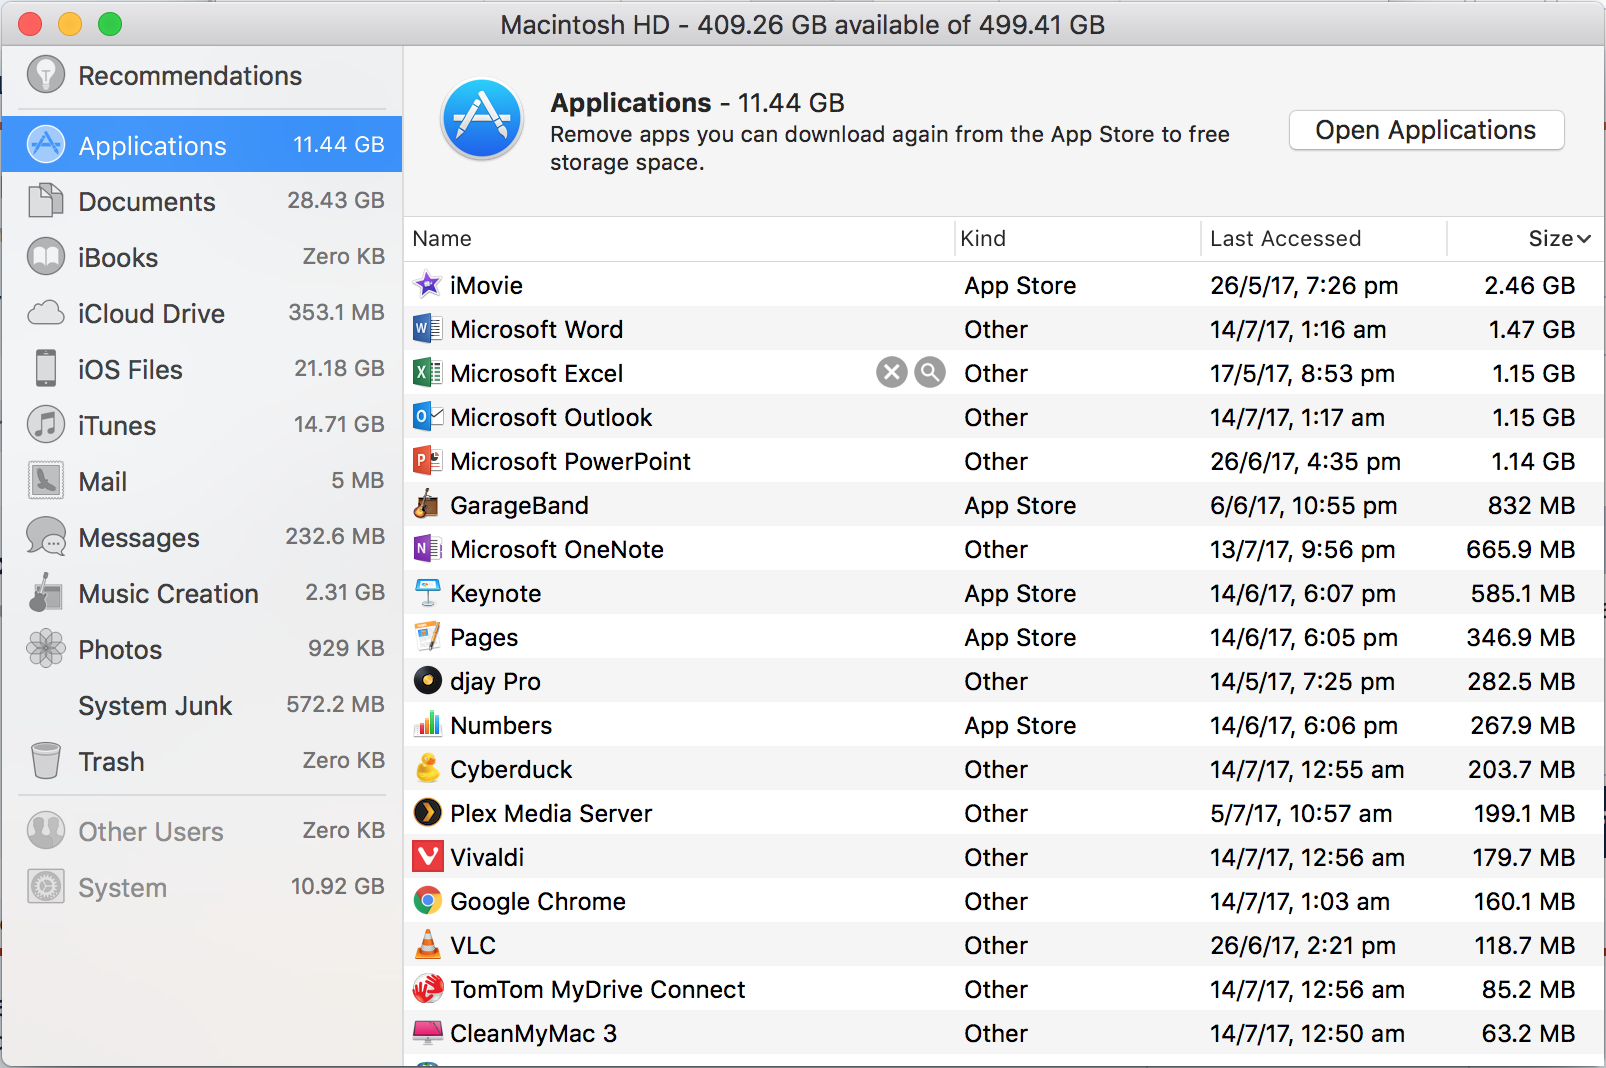Select Documents in the sidebar
The width and height of the screenshot is (1606, 1068).
click(147, 201)
